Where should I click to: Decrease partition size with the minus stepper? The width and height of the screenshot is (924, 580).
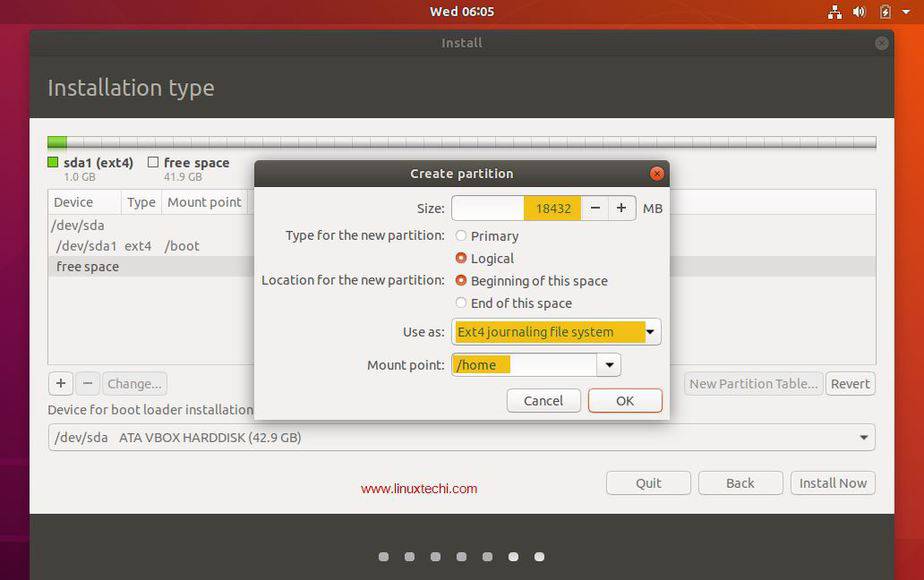[595, 208]
